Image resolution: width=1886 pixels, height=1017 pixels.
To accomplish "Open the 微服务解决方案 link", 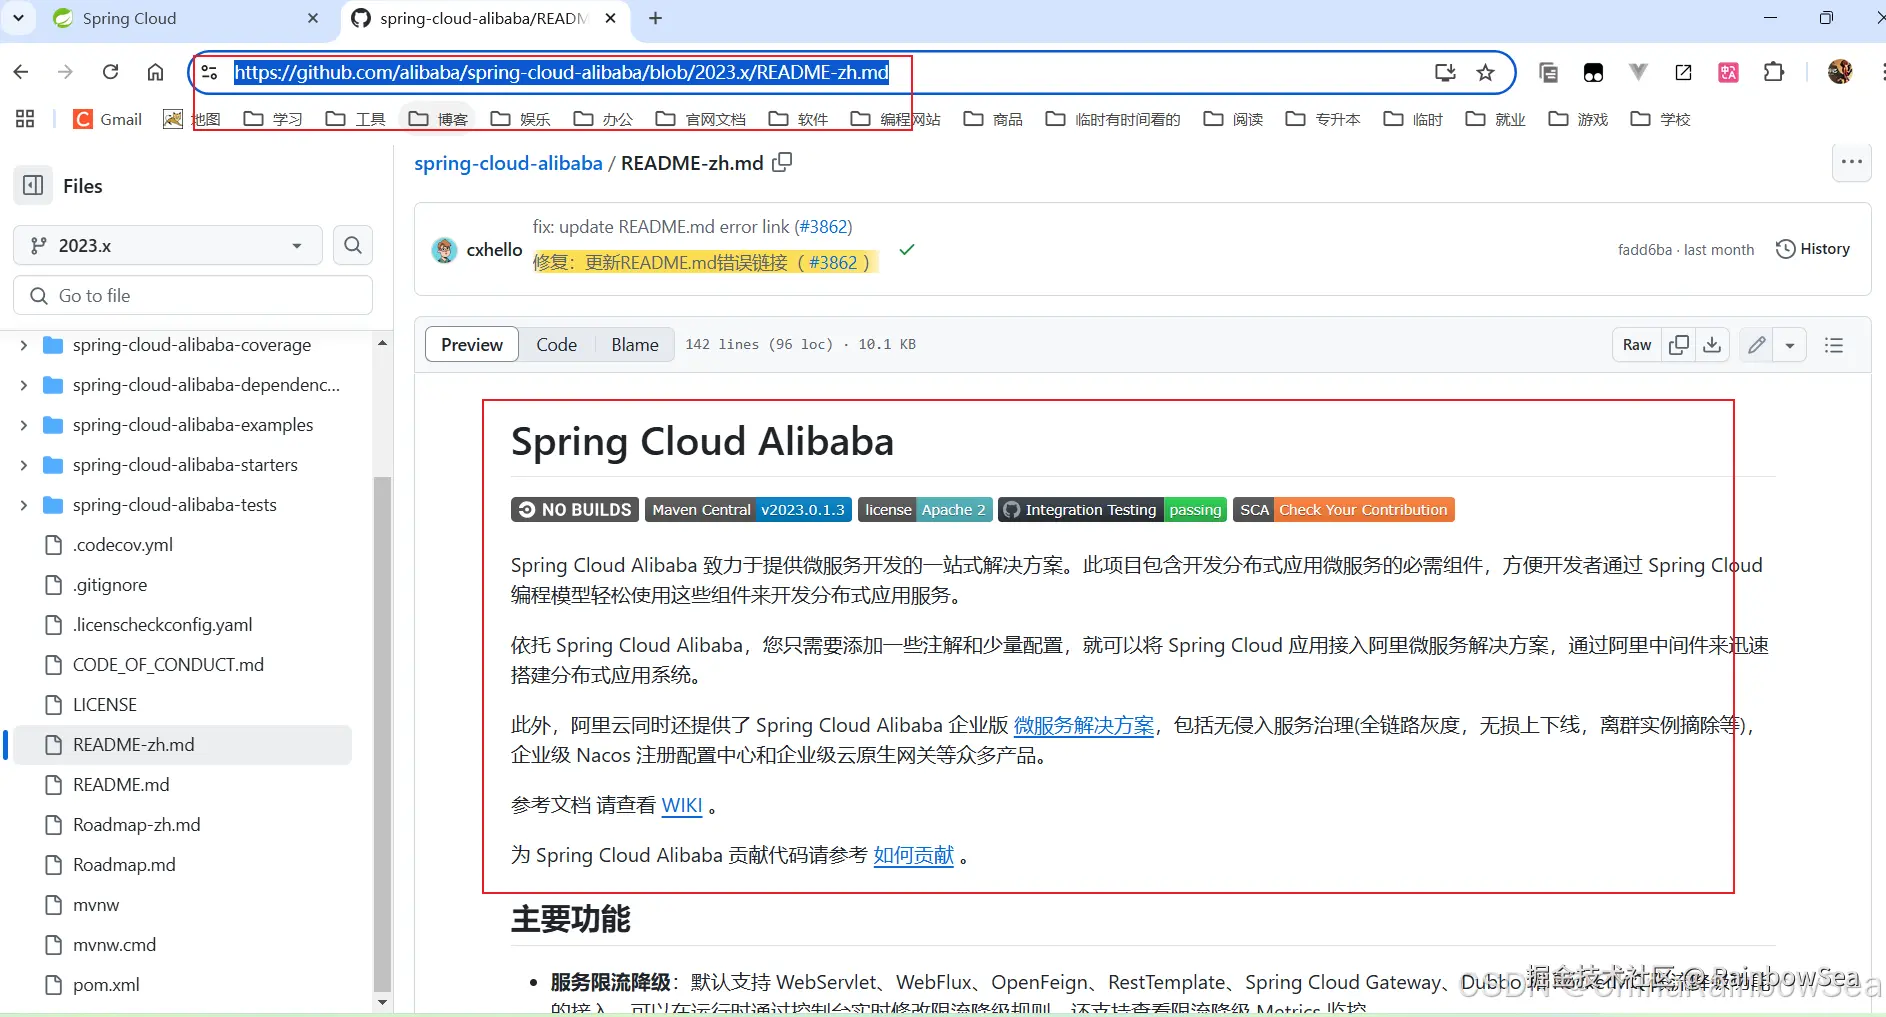I will [1084, 725].
